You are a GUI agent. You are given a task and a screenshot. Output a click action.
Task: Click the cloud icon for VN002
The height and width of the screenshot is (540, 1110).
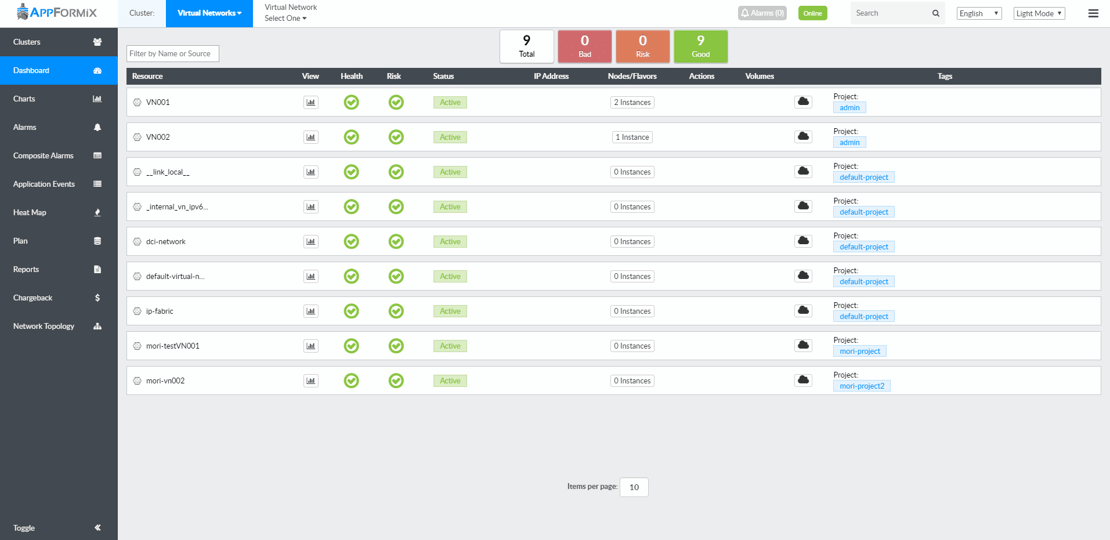[803, 137]
